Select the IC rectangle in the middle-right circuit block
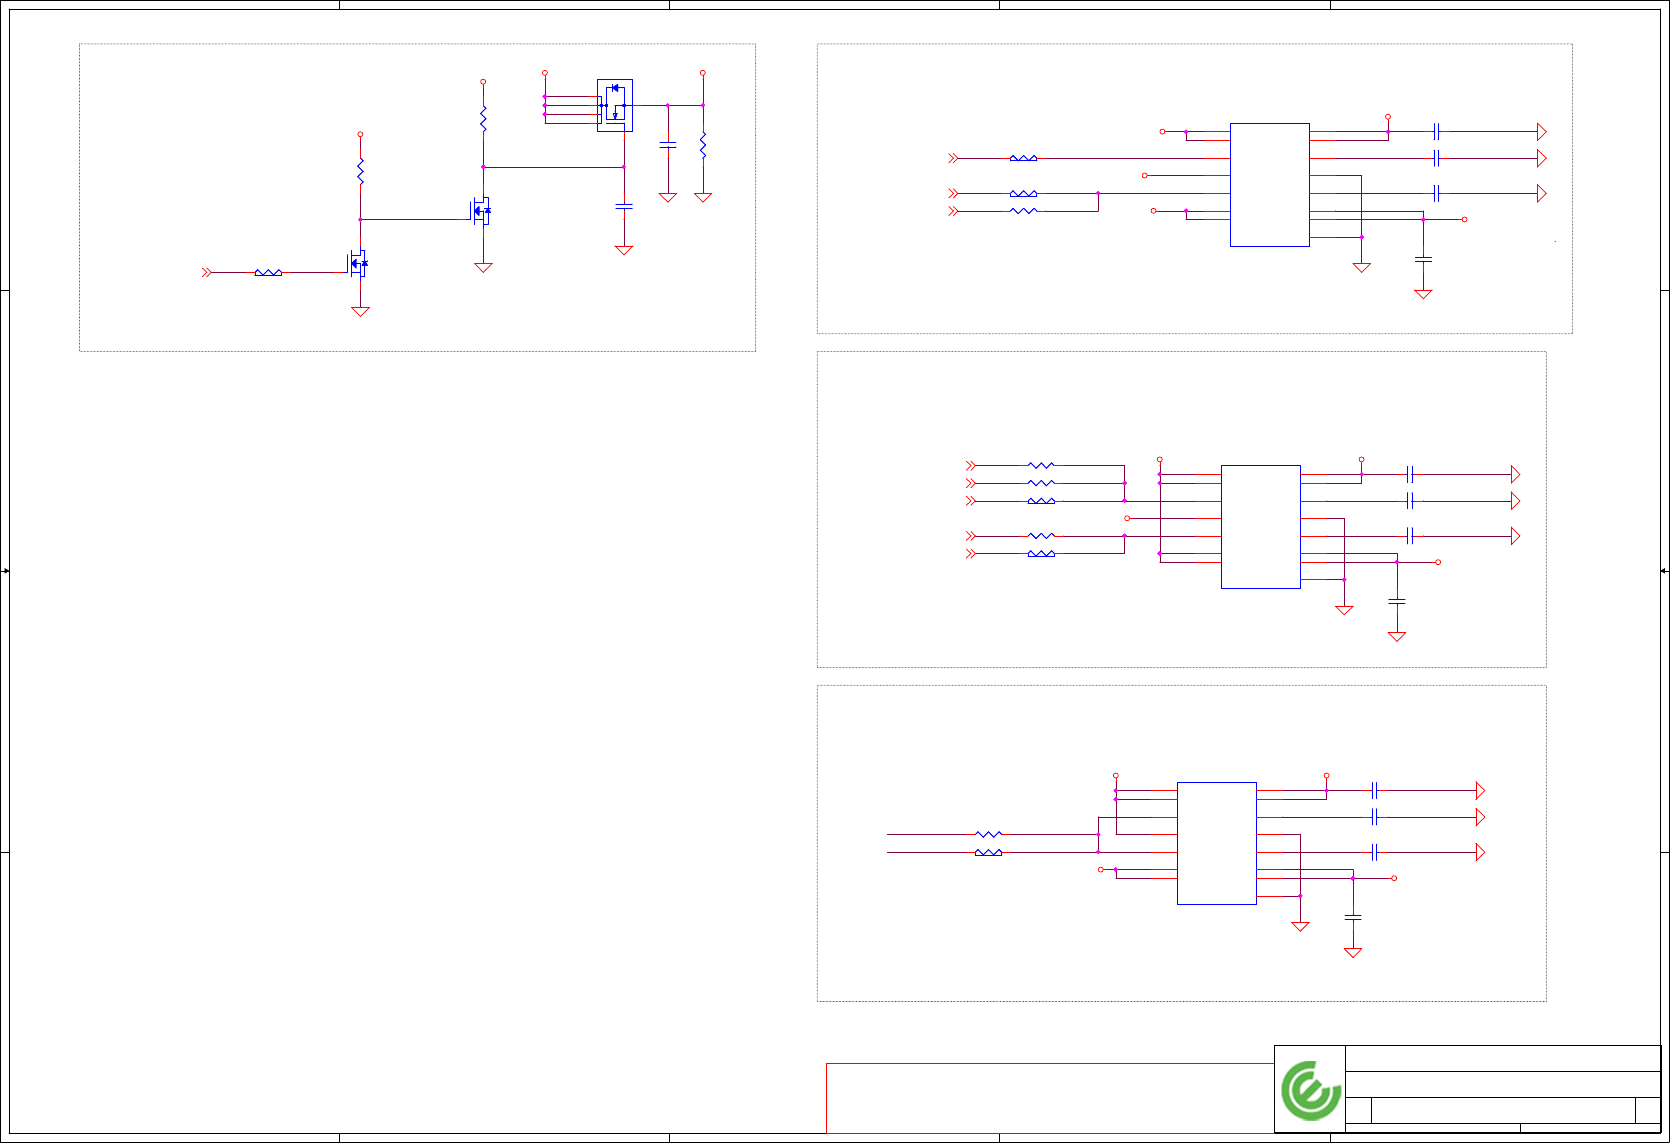 pyautogui.click(x=1261, y=527)
